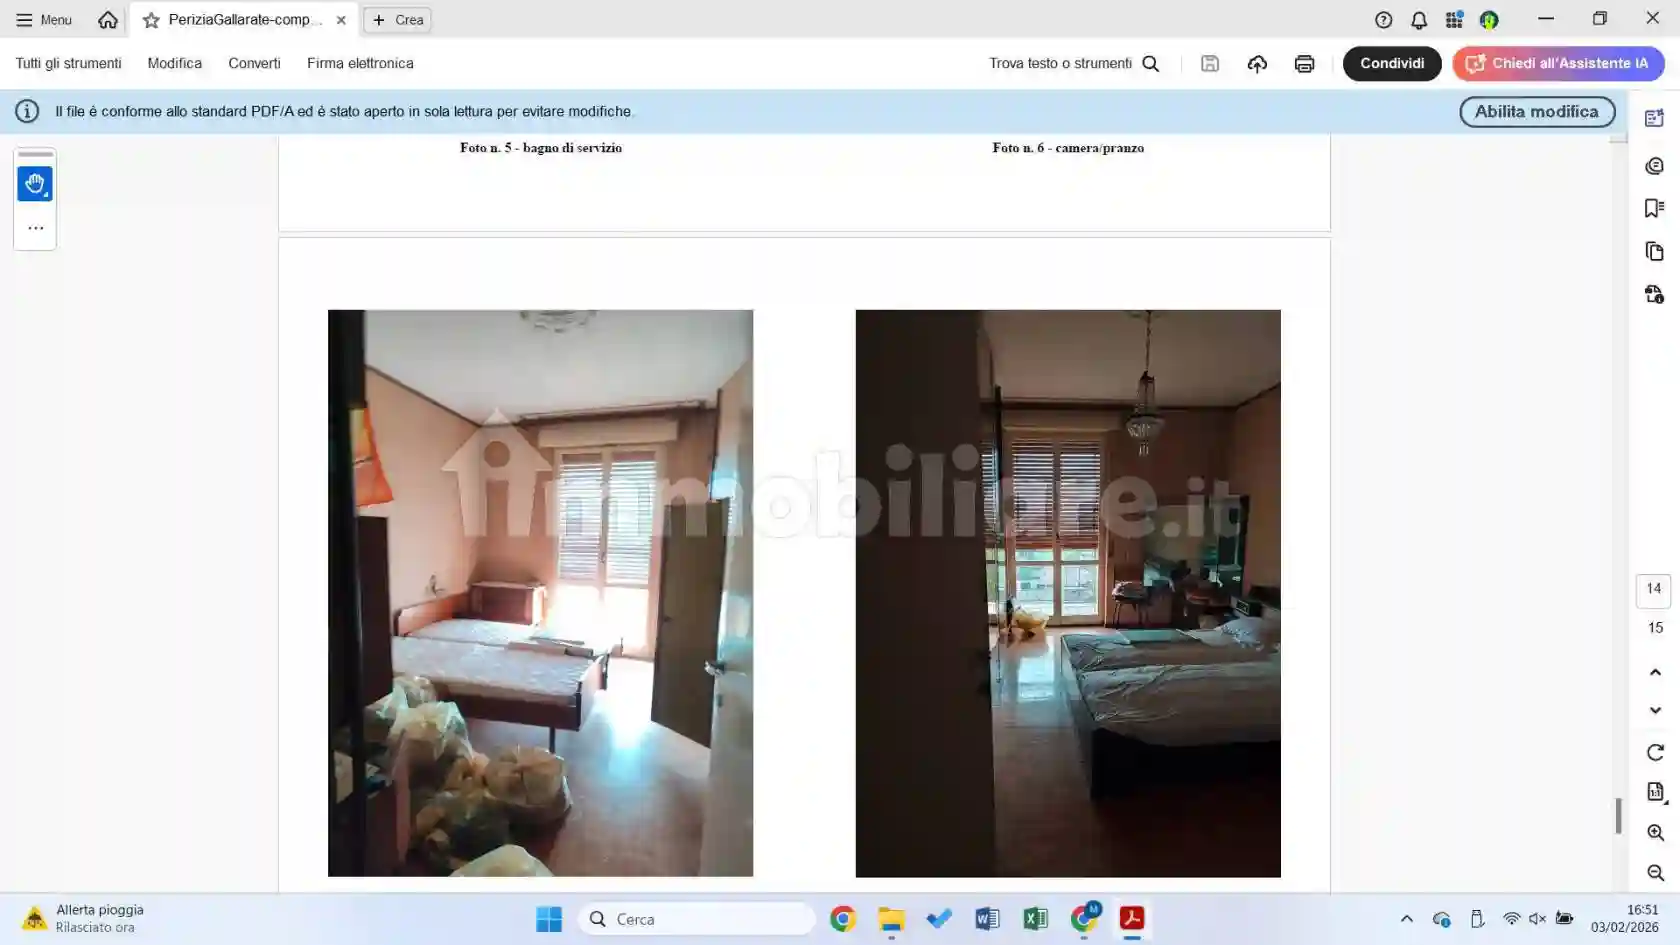1680x945 pixels.
Task: Open the Menu hamburger menu
Action: tap(44, 20)
